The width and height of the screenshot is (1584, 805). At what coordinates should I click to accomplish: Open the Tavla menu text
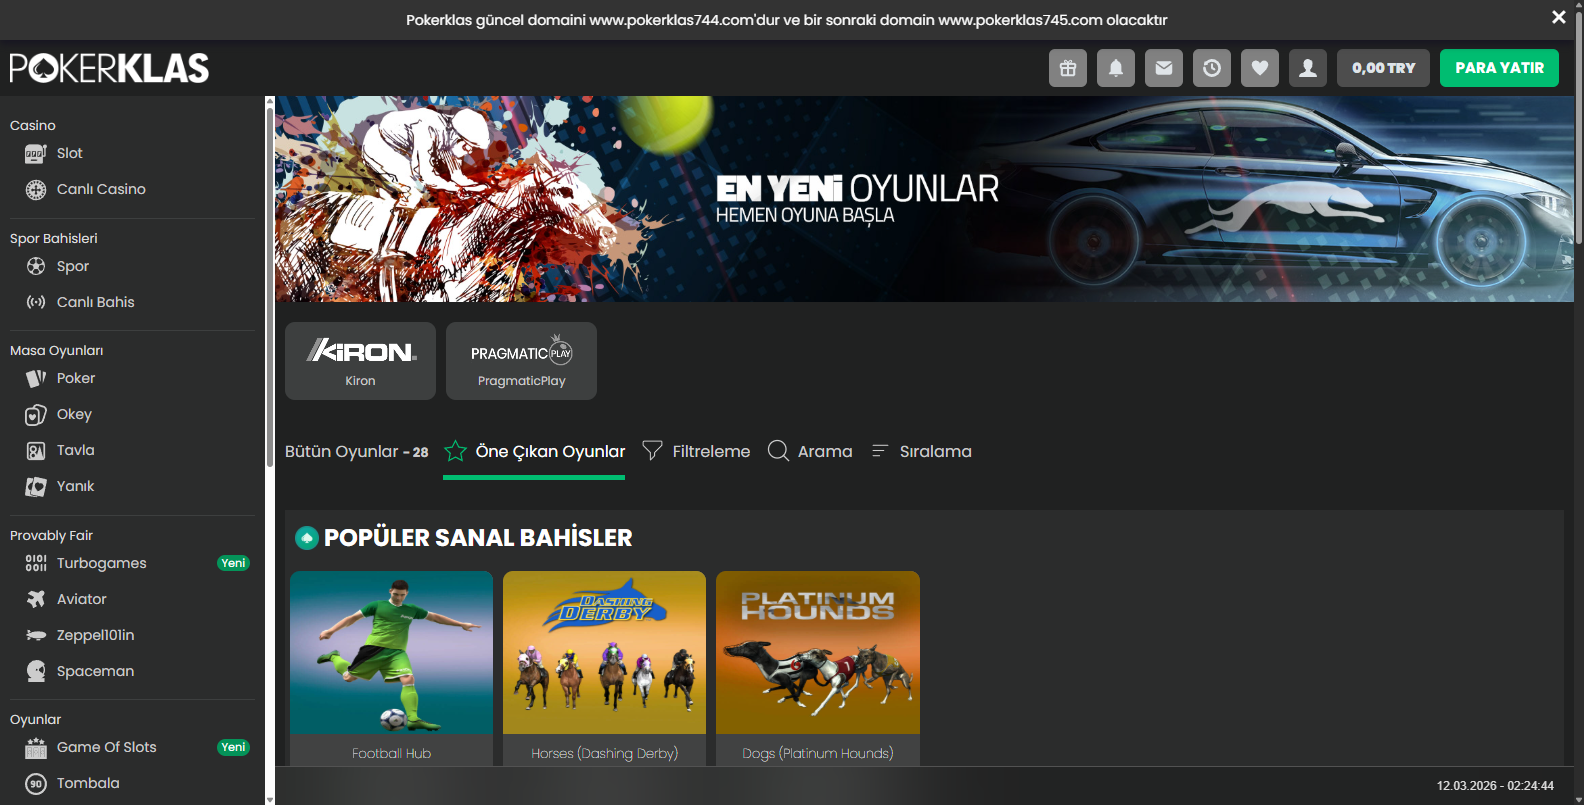point(76,450)
